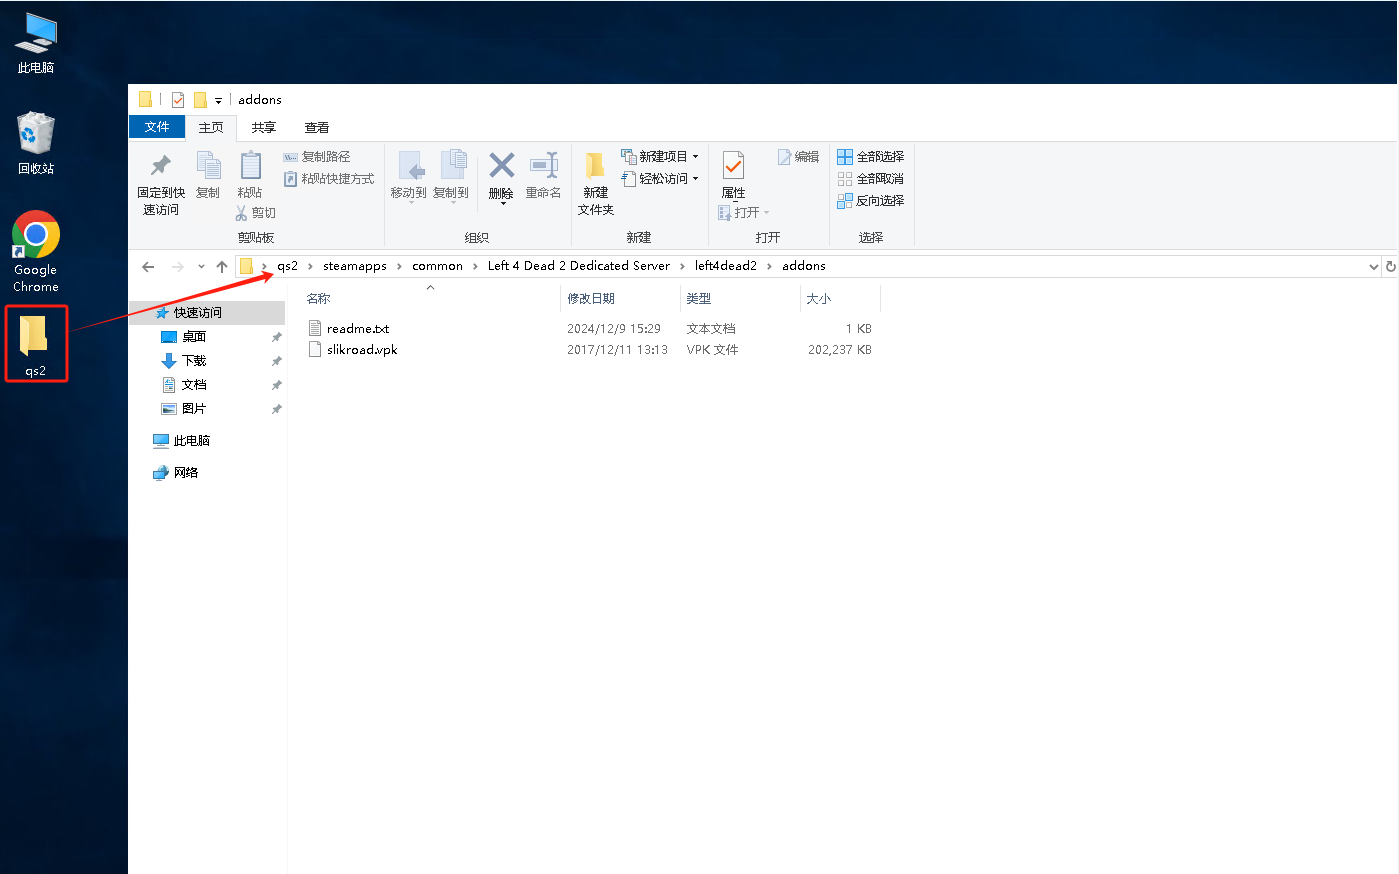
Task: Go to left4dead2 in the breadcrumb path
Action: [x=726, y=266]
